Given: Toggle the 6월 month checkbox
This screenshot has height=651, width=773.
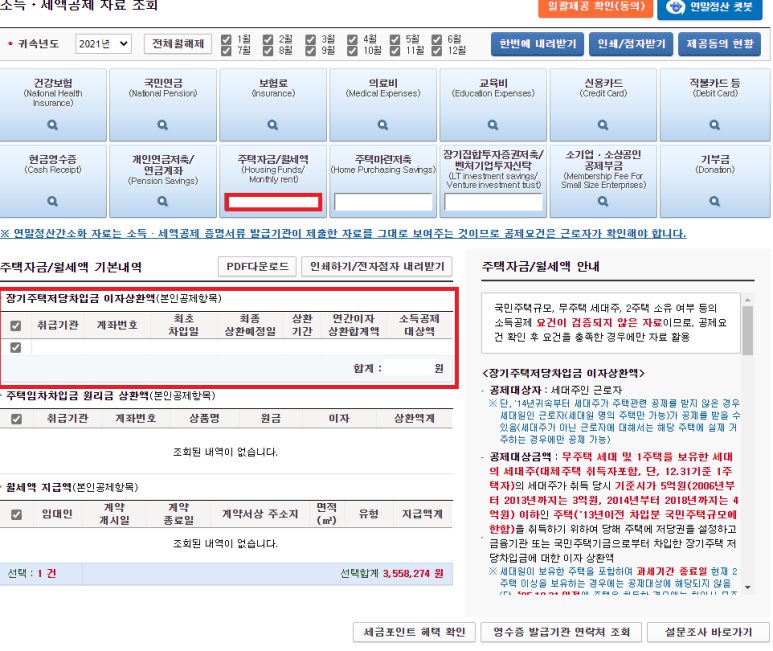Looking at the screenshot, I should tap(436, 39).
